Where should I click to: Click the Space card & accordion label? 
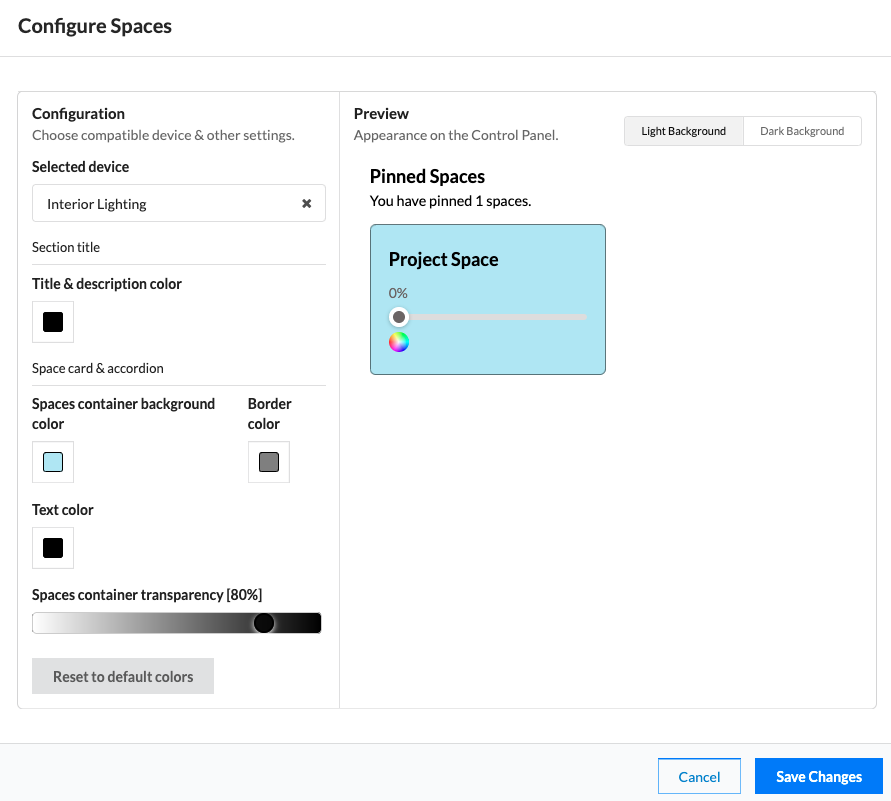(98, 368)
